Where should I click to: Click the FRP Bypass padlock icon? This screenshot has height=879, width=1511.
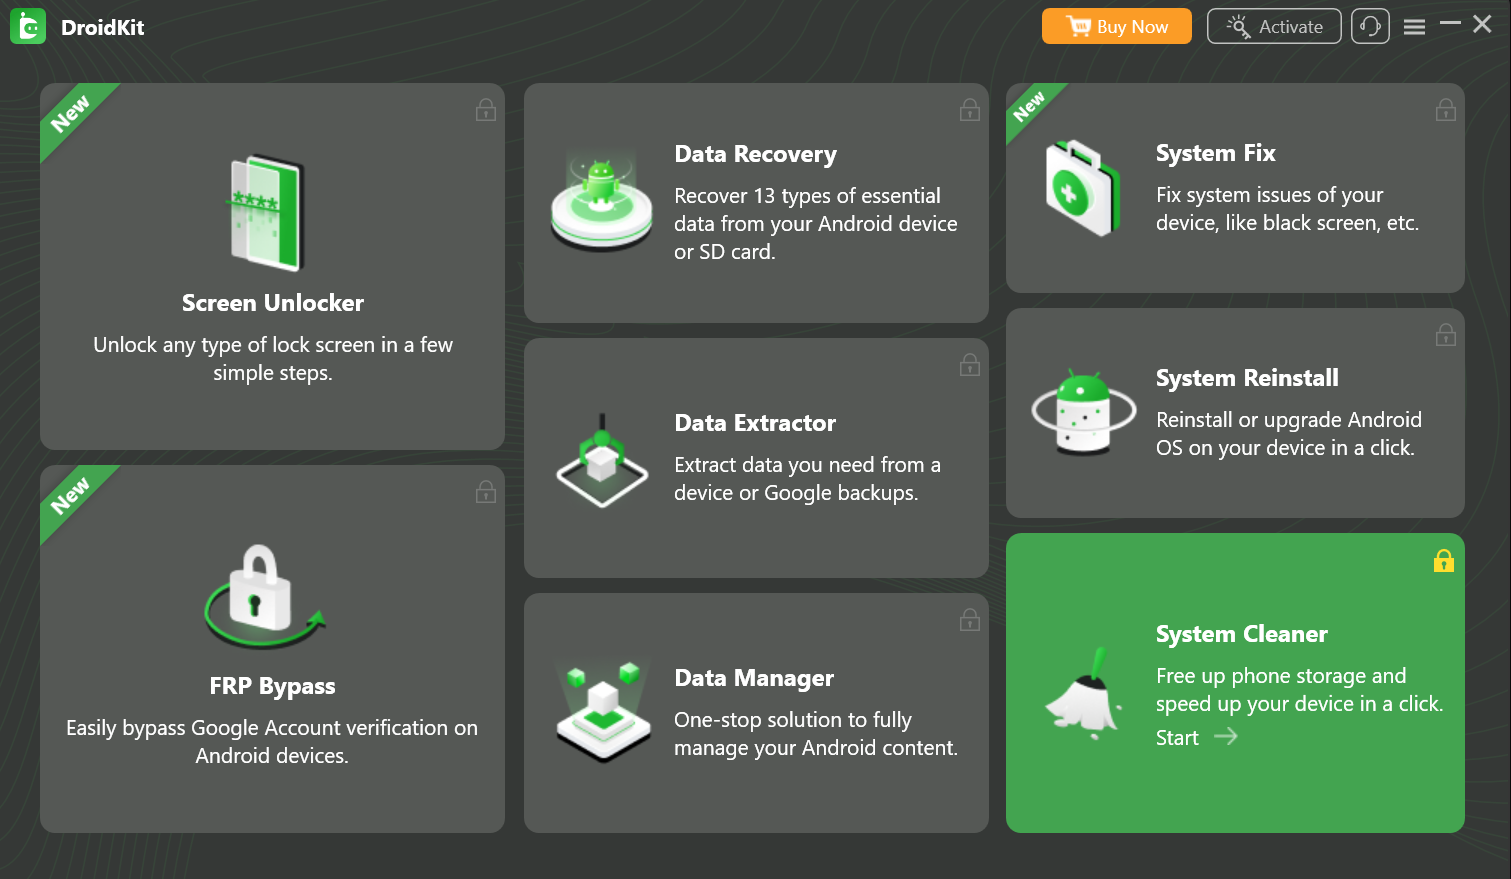pyautogui.click(x=266, y=596)
